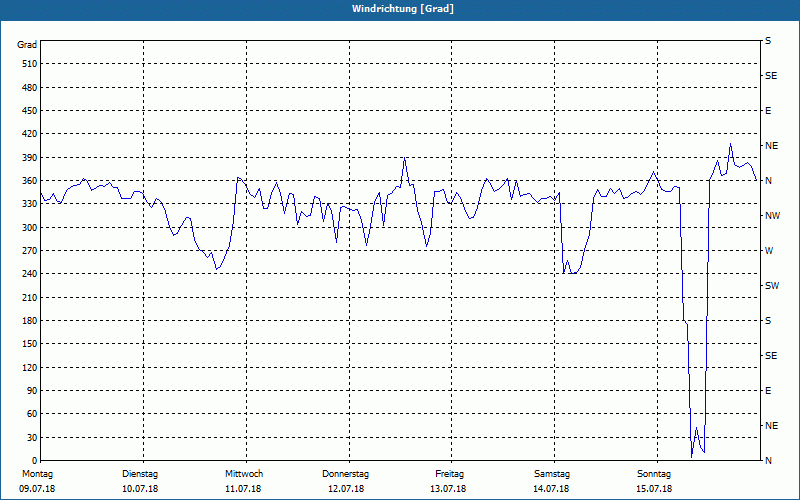The width and height of the screenshot is (800, 500).
Task: Select the 420 value on left axis
Action: tap(30, 134)
